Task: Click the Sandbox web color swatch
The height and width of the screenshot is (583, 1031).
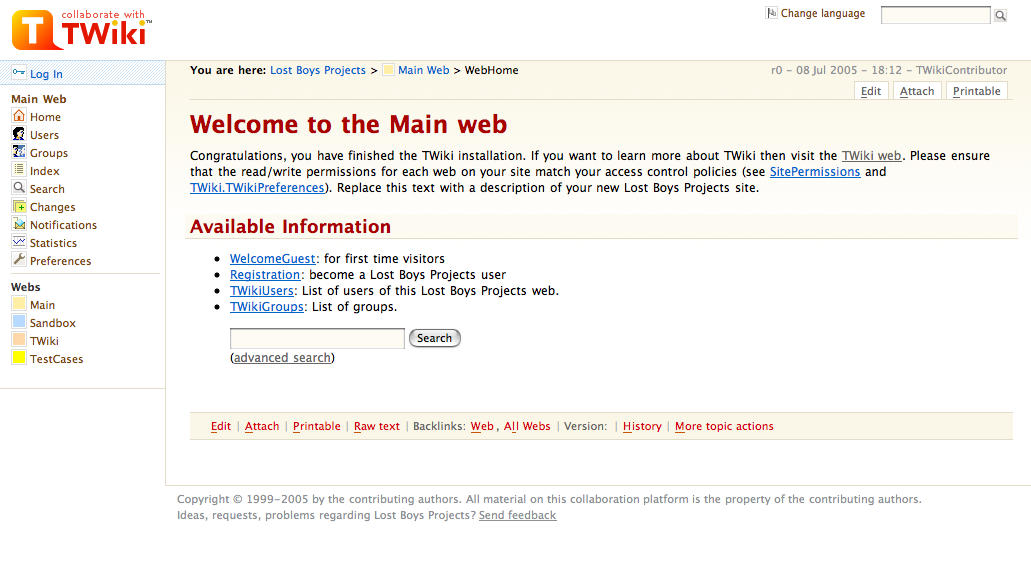Action: (x=19, y=322)
